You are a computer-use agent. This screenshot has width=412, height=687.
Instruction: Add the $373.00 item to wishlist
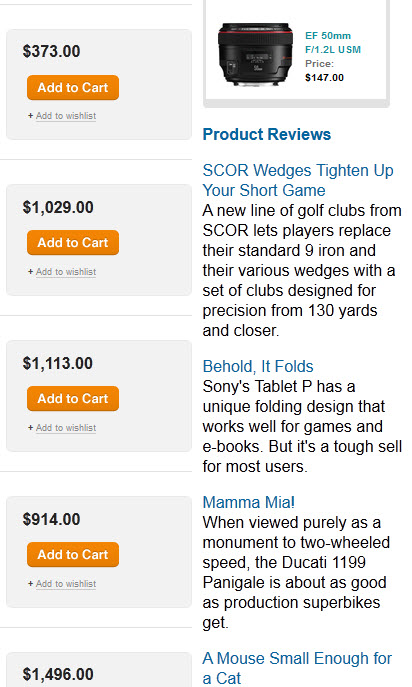66,116
